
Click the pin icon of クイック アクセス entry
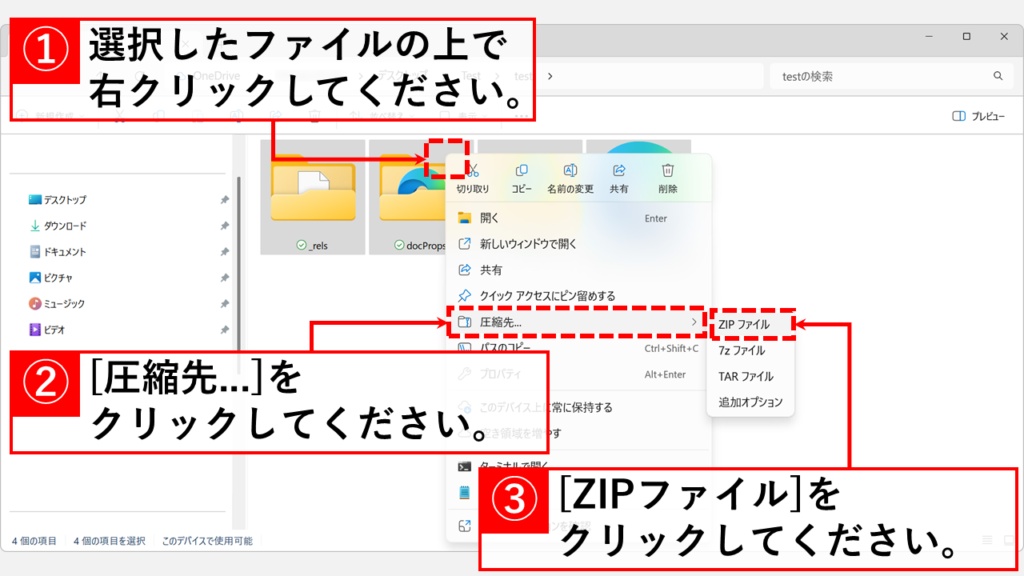pos(464,296)
